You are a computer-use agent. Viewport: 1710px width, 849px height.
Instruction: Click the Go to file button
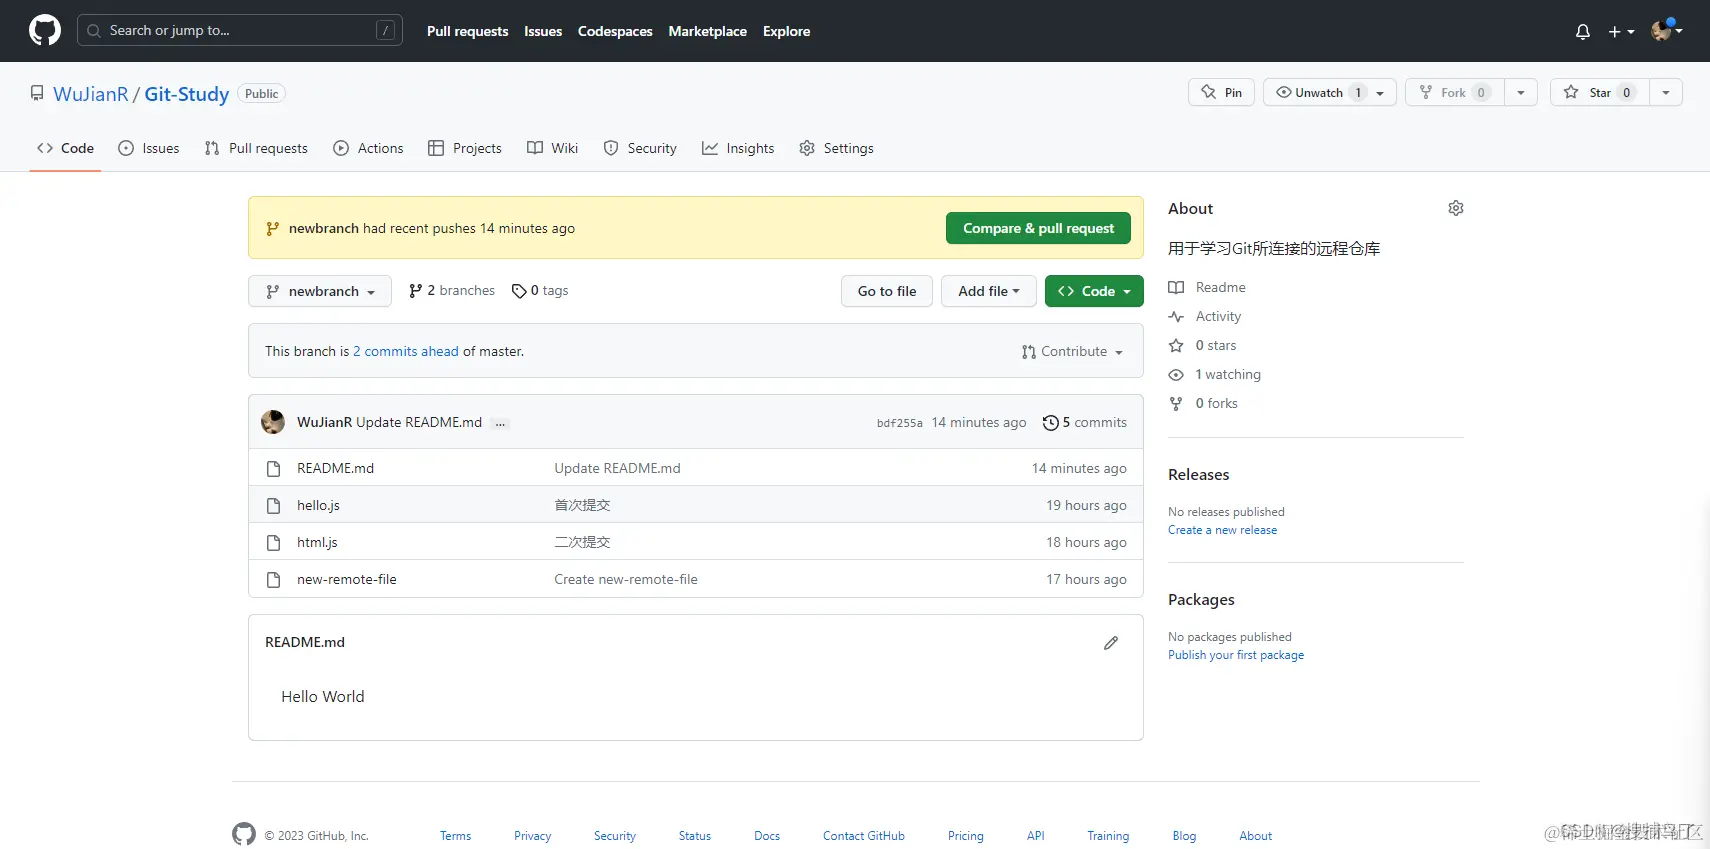pos(887,291)
